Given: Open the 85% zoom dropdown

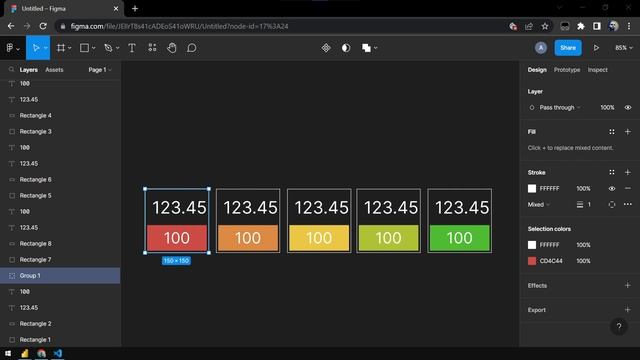Looking at the screenshot, I should 624,48.
